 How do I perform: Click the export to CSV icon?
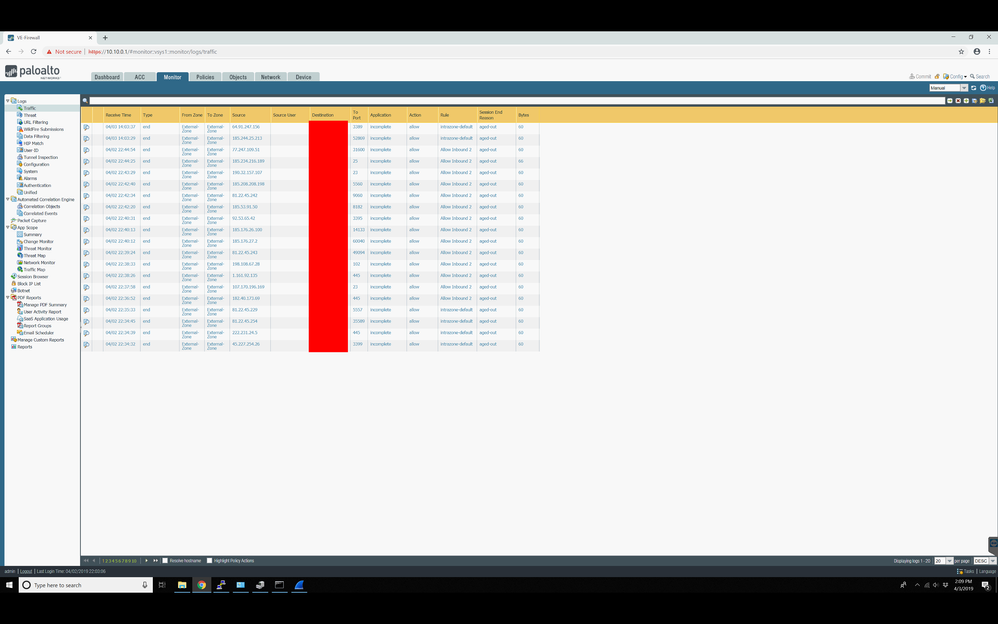pos(991,101)
